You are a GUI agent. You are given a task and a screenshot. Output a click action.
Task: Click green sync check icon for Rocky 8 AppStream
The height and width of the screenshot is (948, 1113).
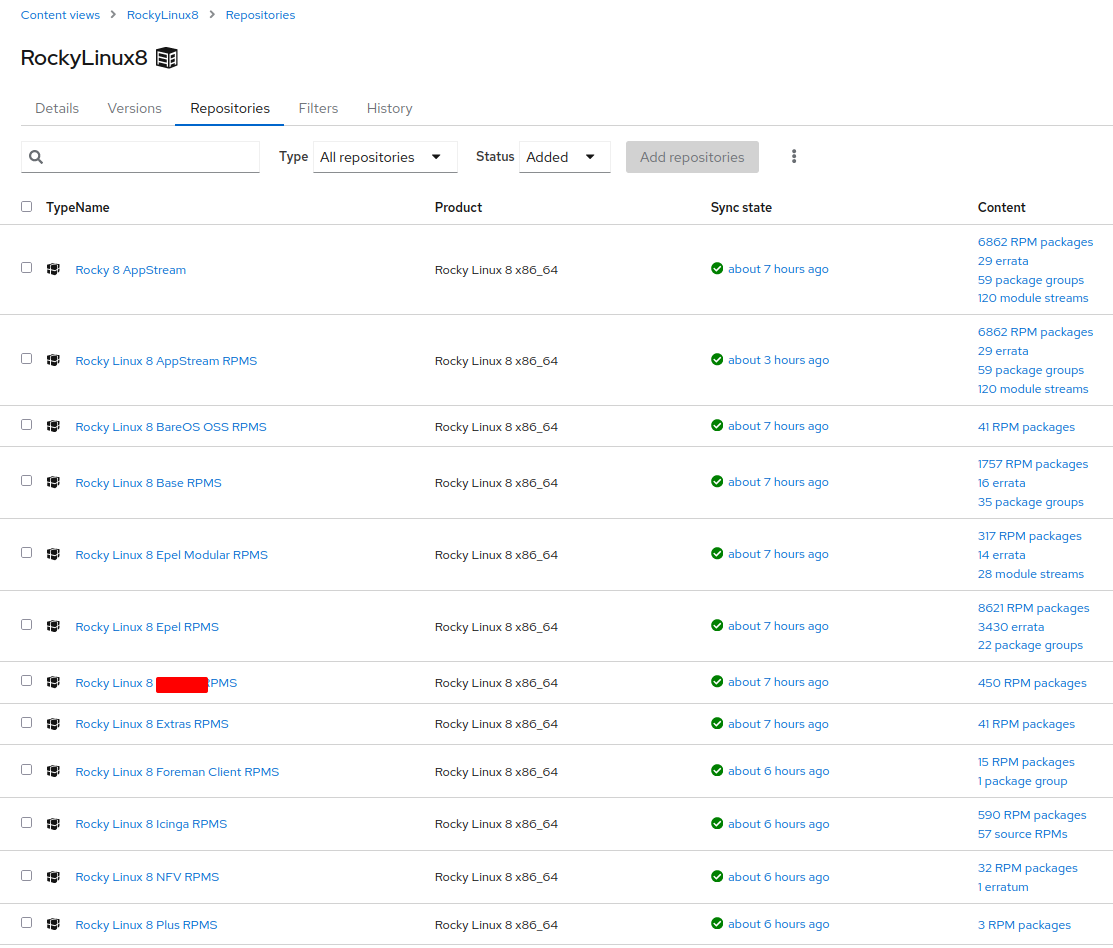pos(717,268)
